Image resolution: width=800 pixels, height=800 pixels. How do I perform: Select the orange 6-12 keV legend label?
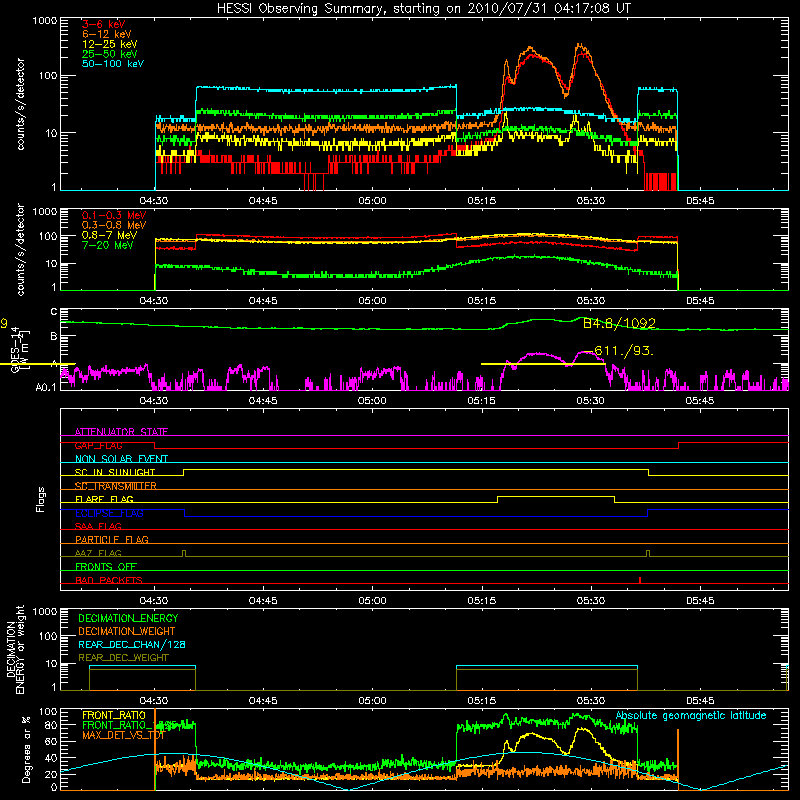pos(107,34)
